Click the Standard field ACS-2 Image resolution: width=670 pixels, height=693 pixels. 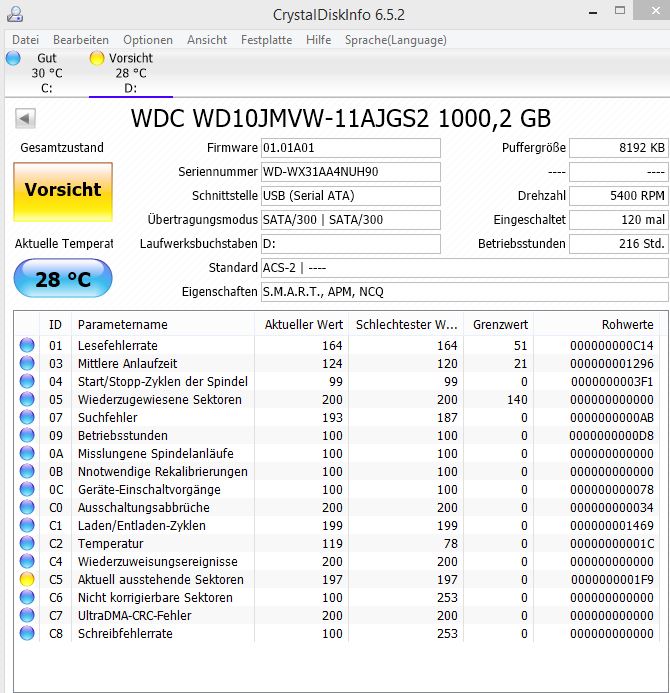pos(464,268)
